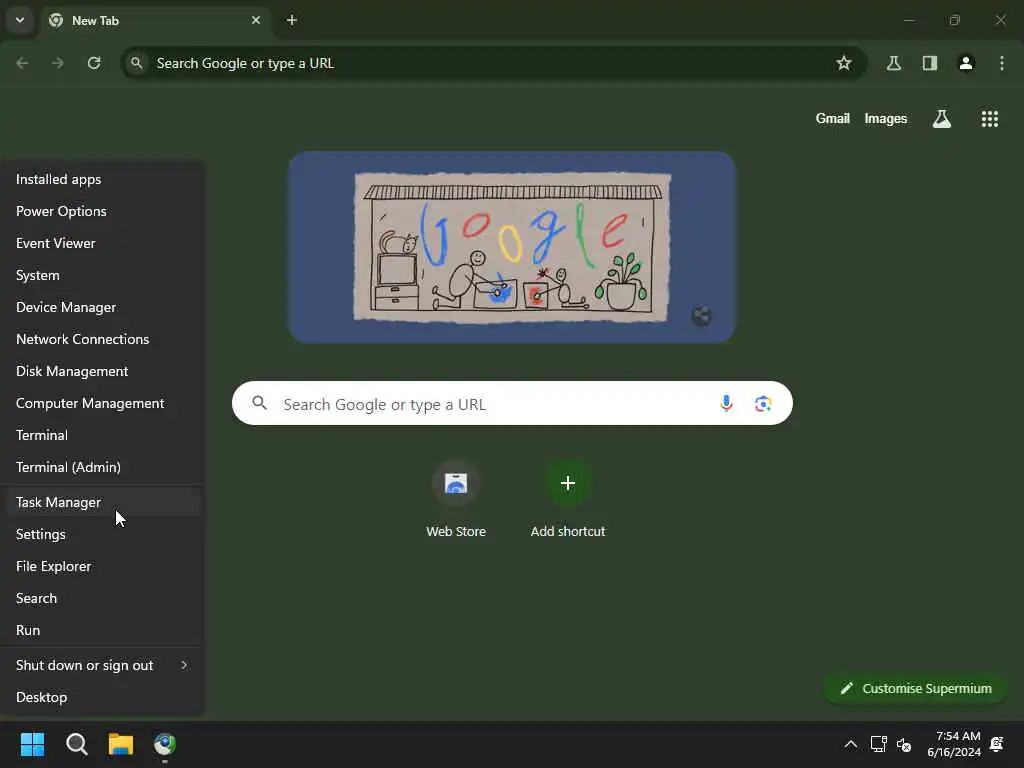Click magnifier icon in address bar
Image resolution: width=1024 pixels, height=768 pixels.
(136, 63)
